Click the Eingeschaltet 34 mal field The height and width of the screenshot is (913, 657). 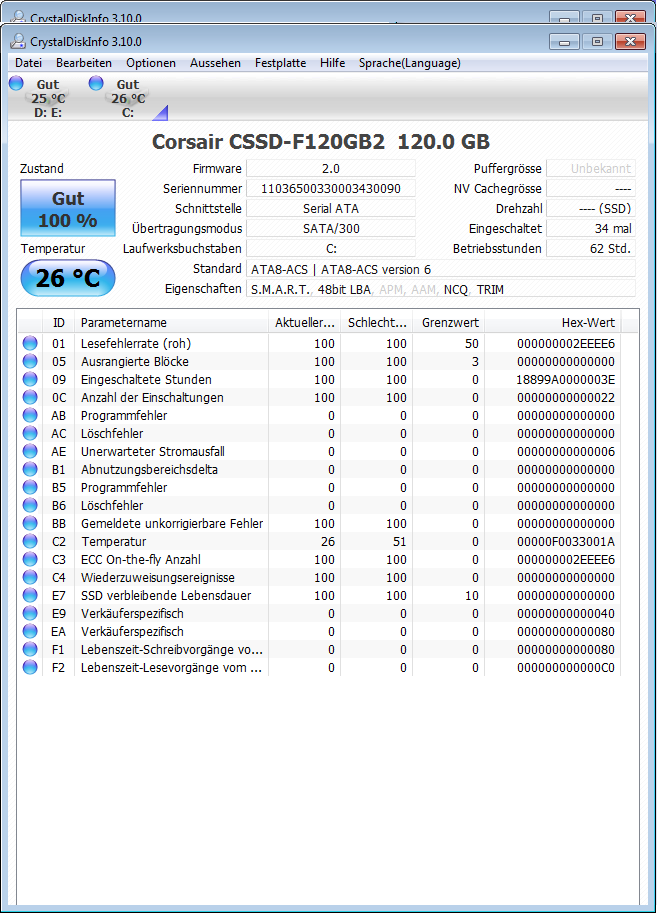591,229
